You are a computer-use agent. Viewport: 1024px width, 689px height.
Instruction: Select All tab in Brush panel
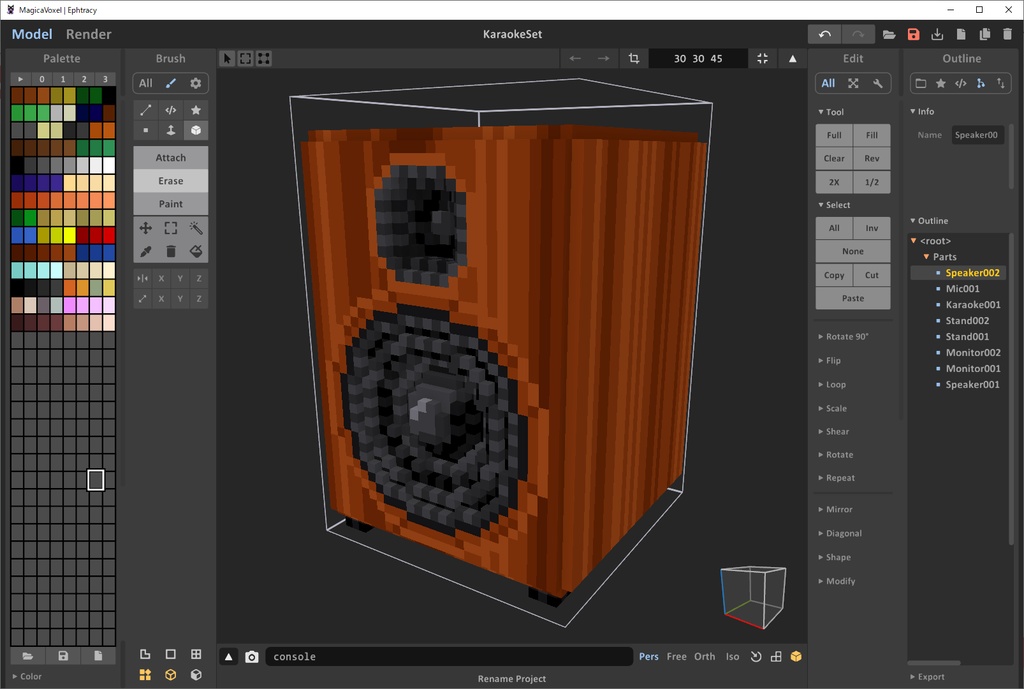(x=146, y=83)
